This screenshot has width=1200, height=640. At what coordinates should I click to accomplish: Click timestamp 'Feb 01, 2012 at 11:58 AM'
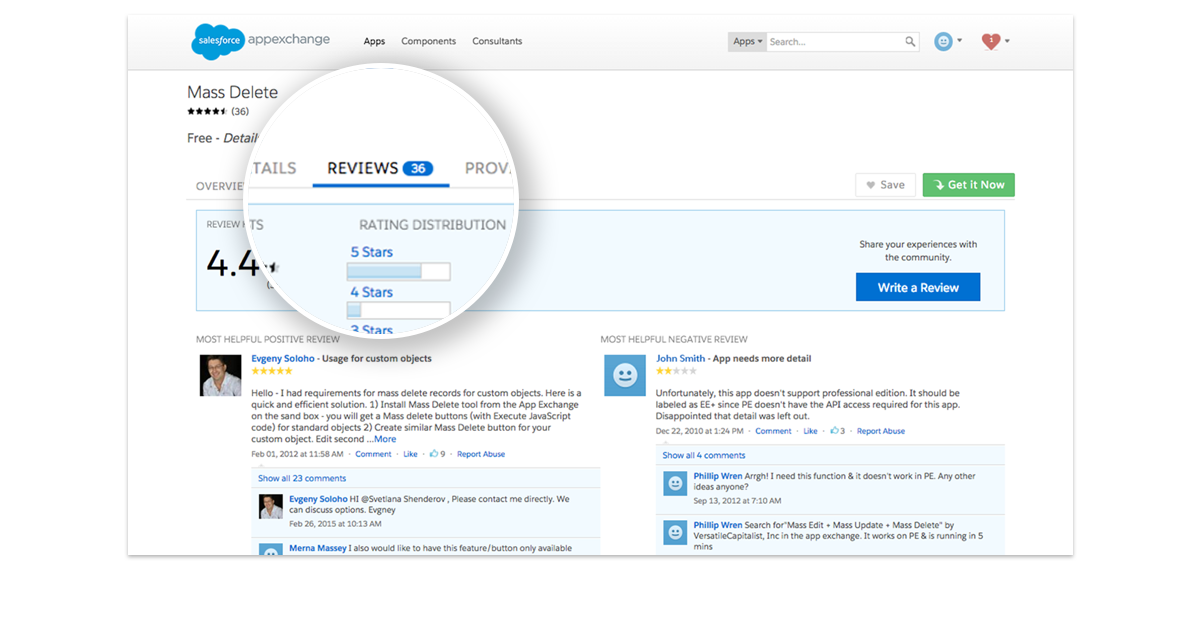tap(297, 454)
